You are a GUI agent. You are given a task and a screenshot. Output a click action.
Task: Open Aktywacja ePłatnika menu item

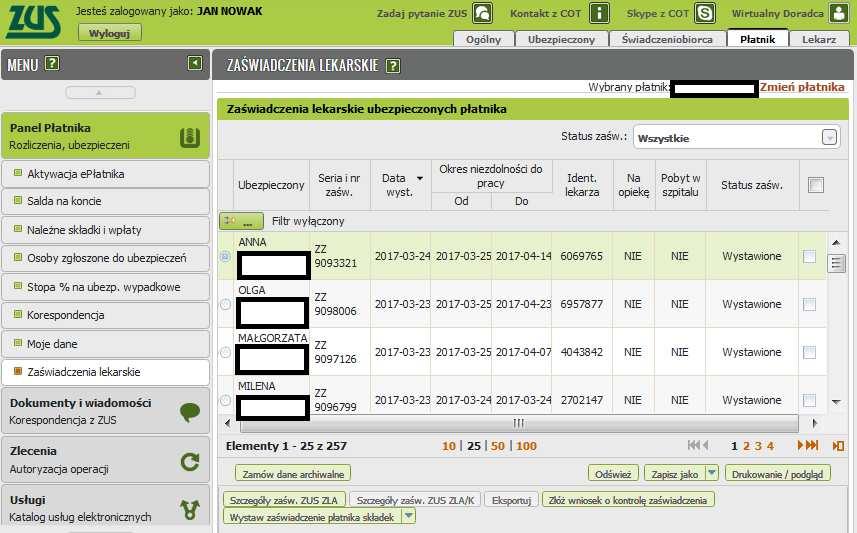(x=105, y=174)
